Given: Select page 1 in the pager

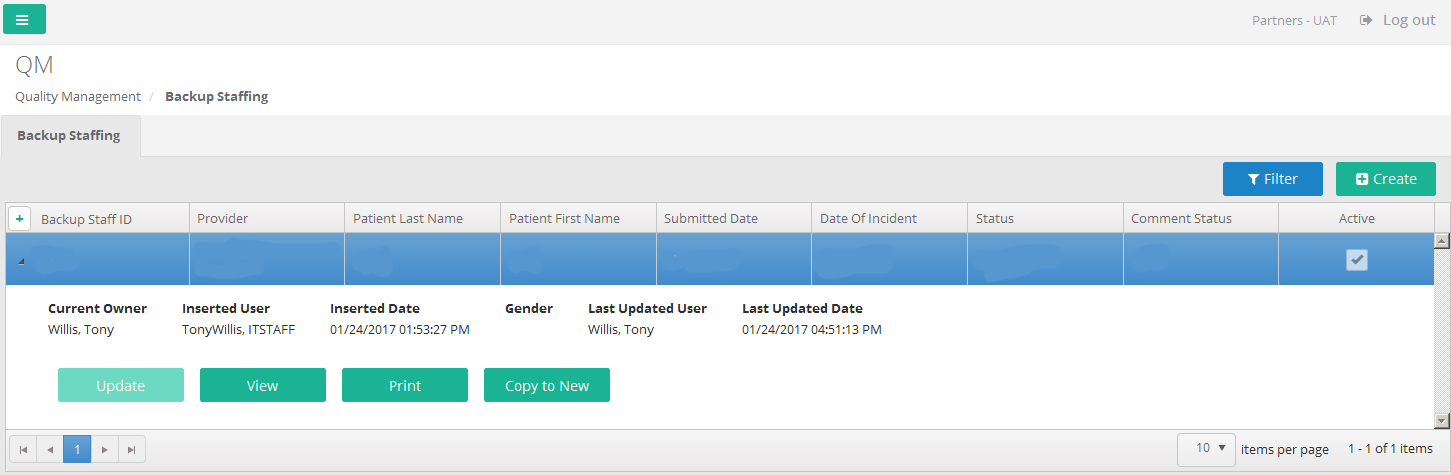Looking at the screenshot, I should tap(77, 450).
